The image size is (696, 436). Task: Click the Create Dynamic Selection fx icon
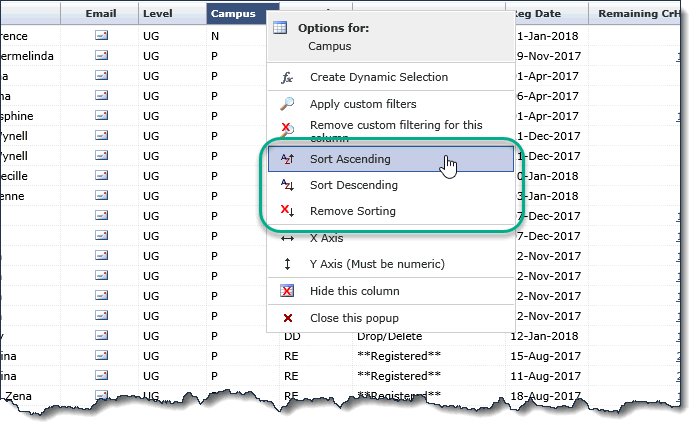tap(287, 77)
